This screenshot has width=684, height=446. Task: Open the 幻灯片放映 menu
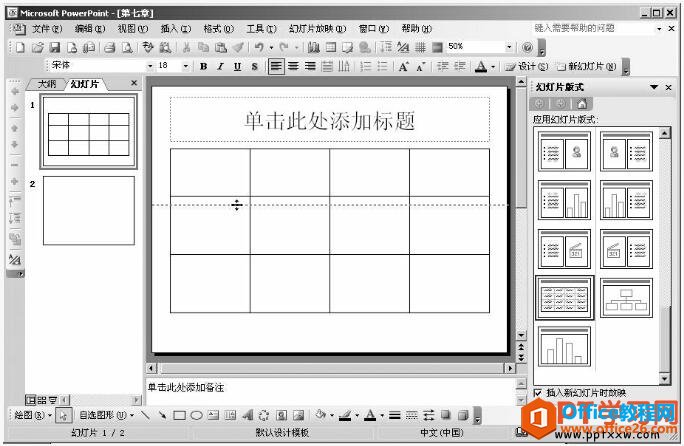(x=317, y=29)
